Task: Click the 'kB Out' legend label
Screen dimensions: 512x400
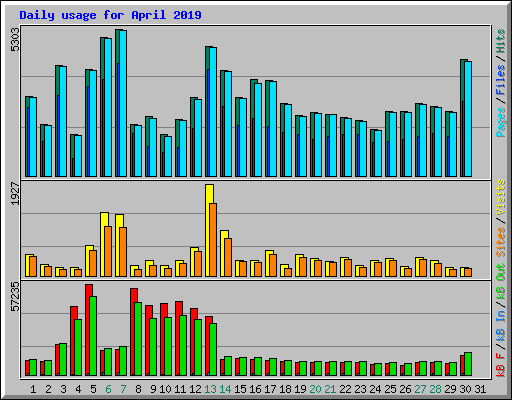Action: point(501,282)
